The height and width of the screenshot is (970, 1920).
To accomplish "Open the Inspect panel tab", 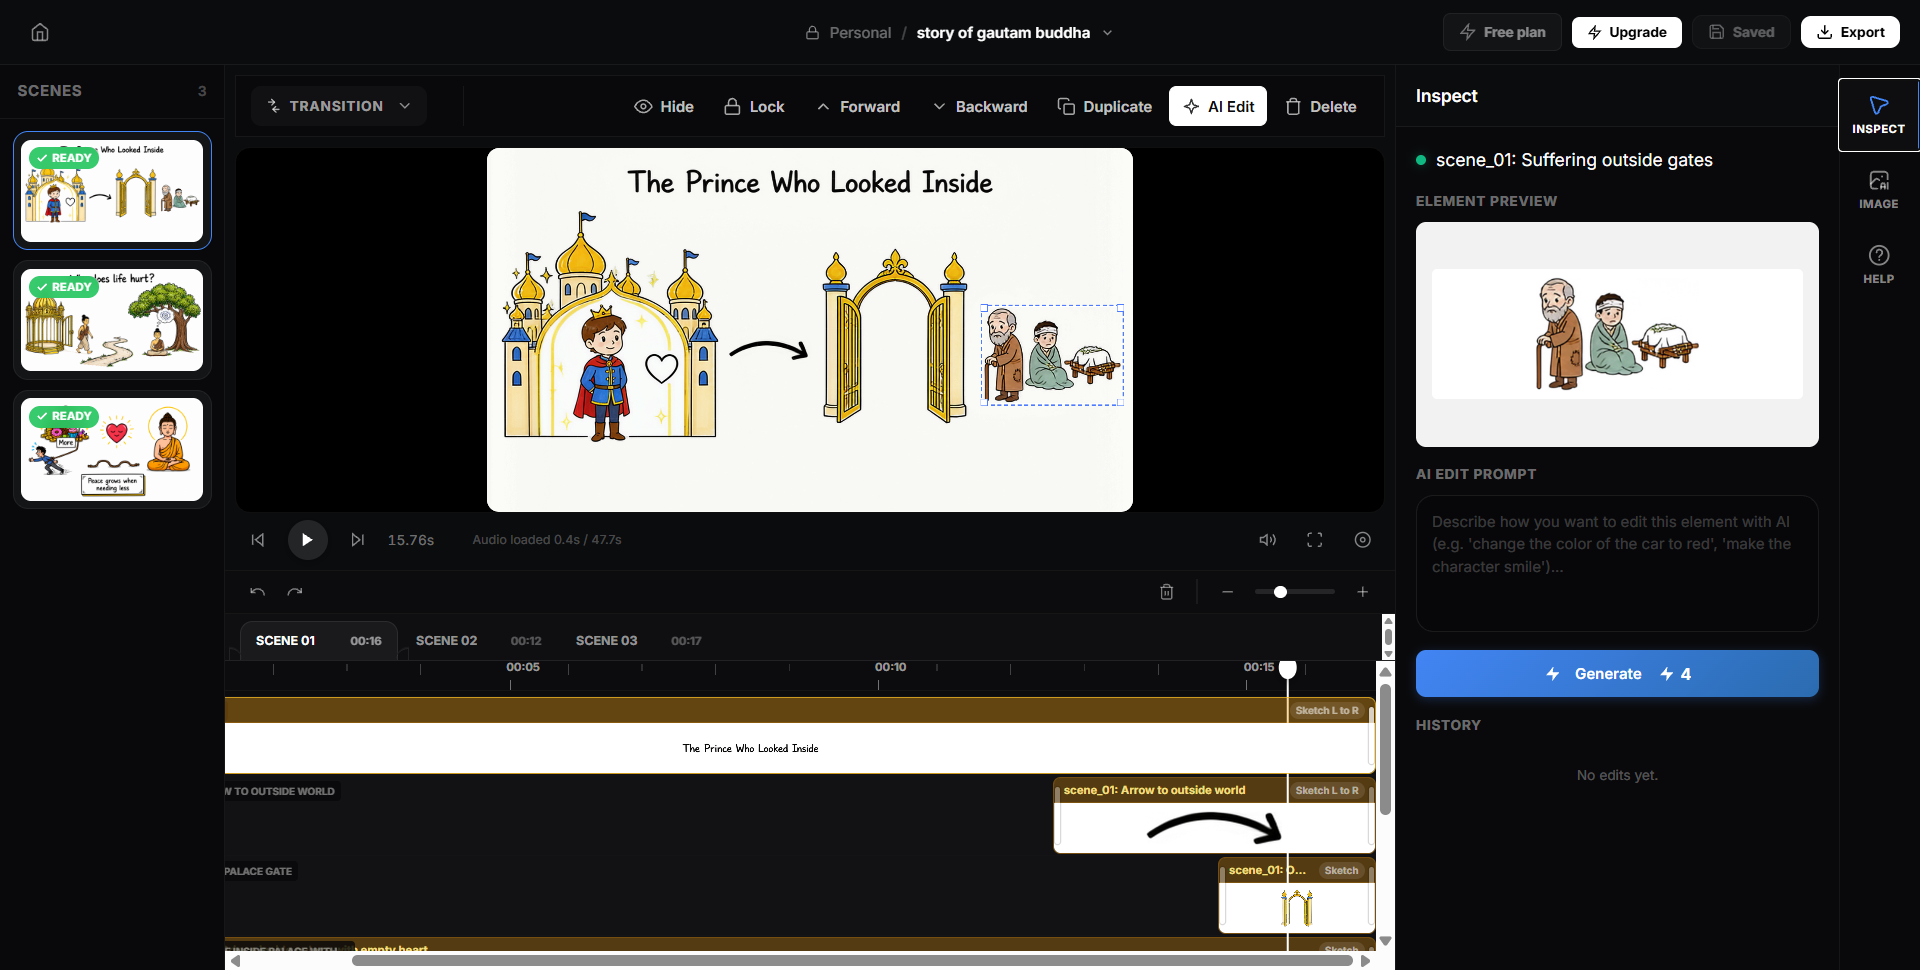I will (x=1878, y=115).
